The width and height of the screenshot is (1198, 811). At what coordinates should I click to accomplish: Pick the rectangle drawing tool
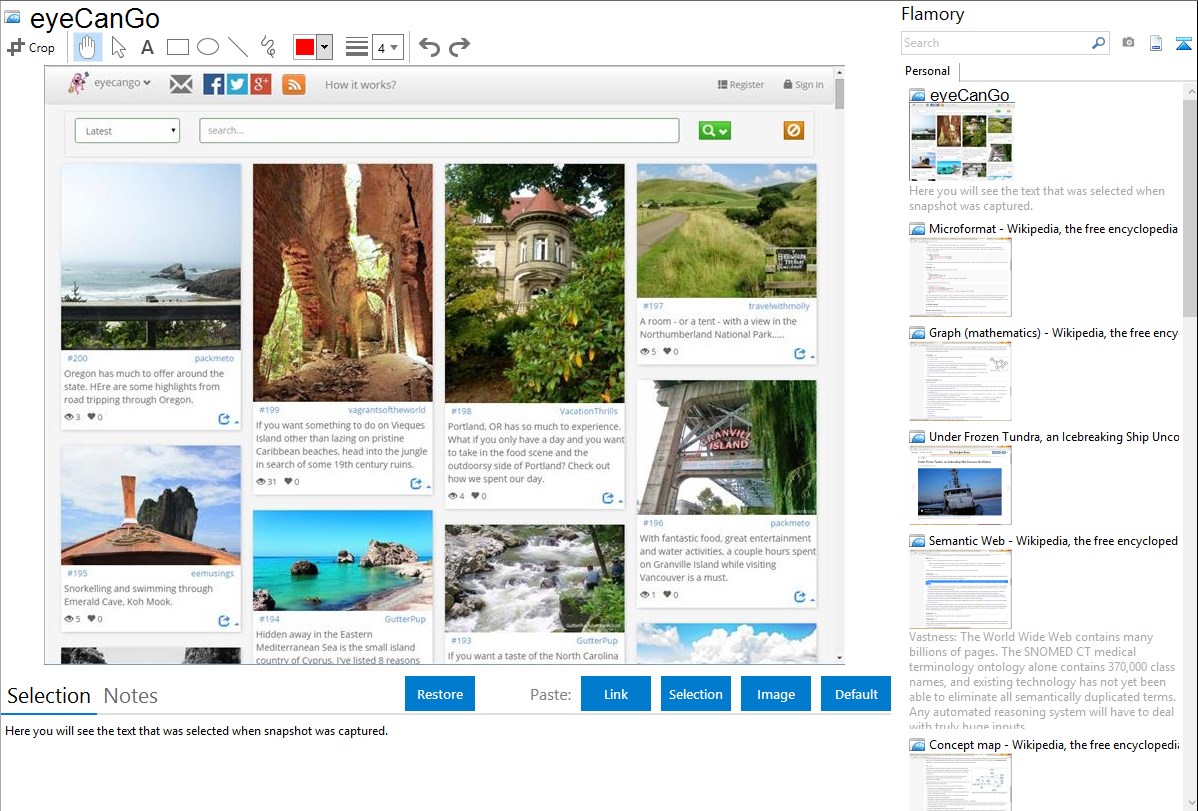coord(177,47)
